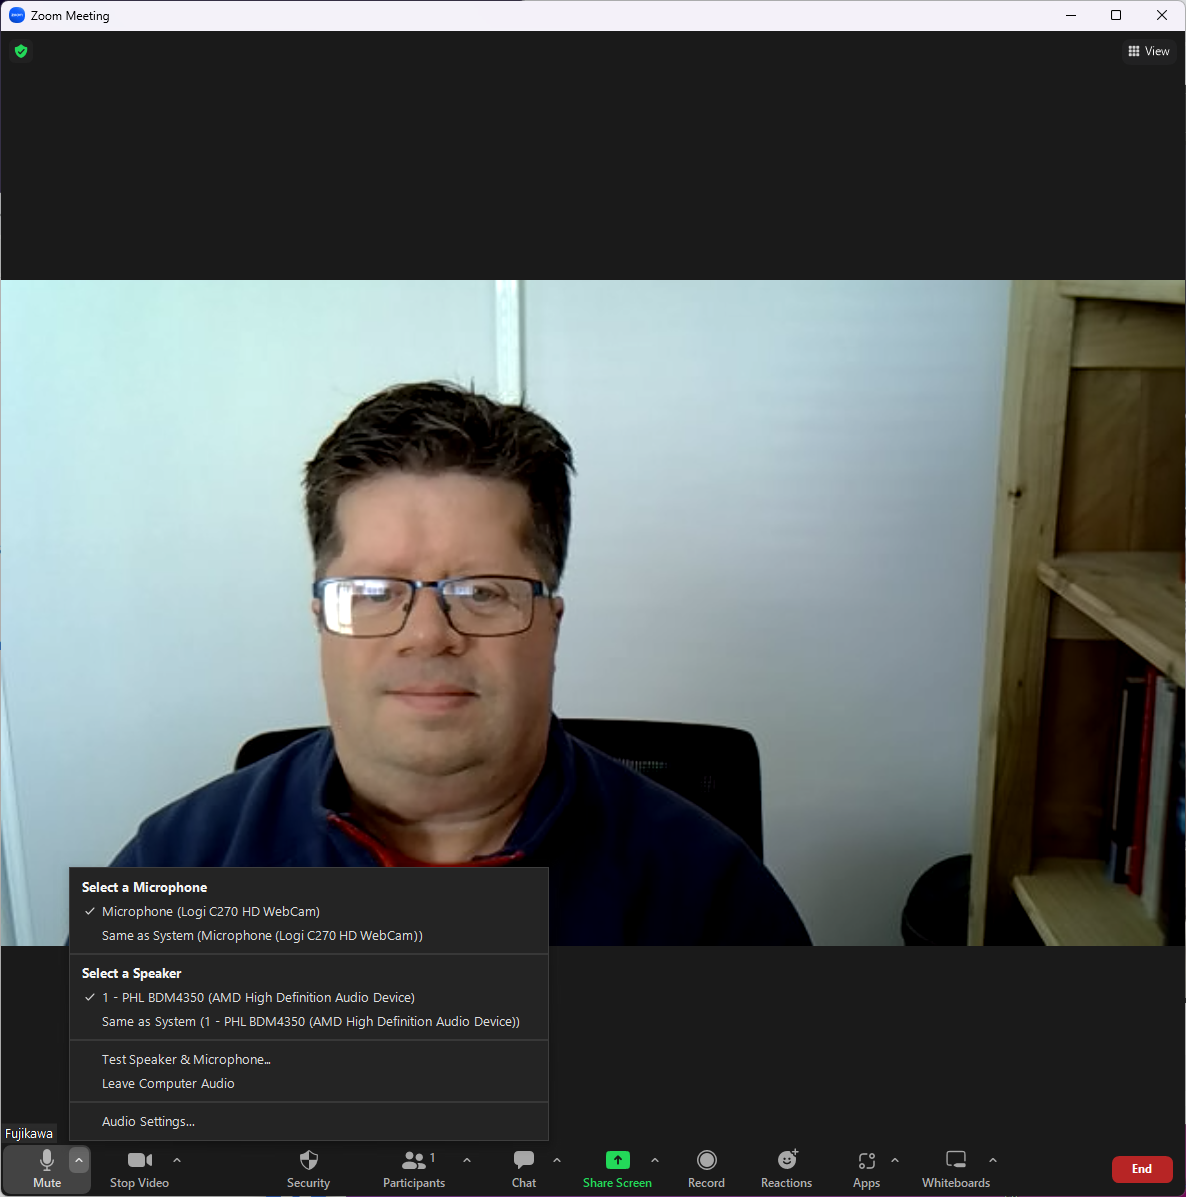Open the Apps icon
1186x1197 pixels.
click(866, 1161)
